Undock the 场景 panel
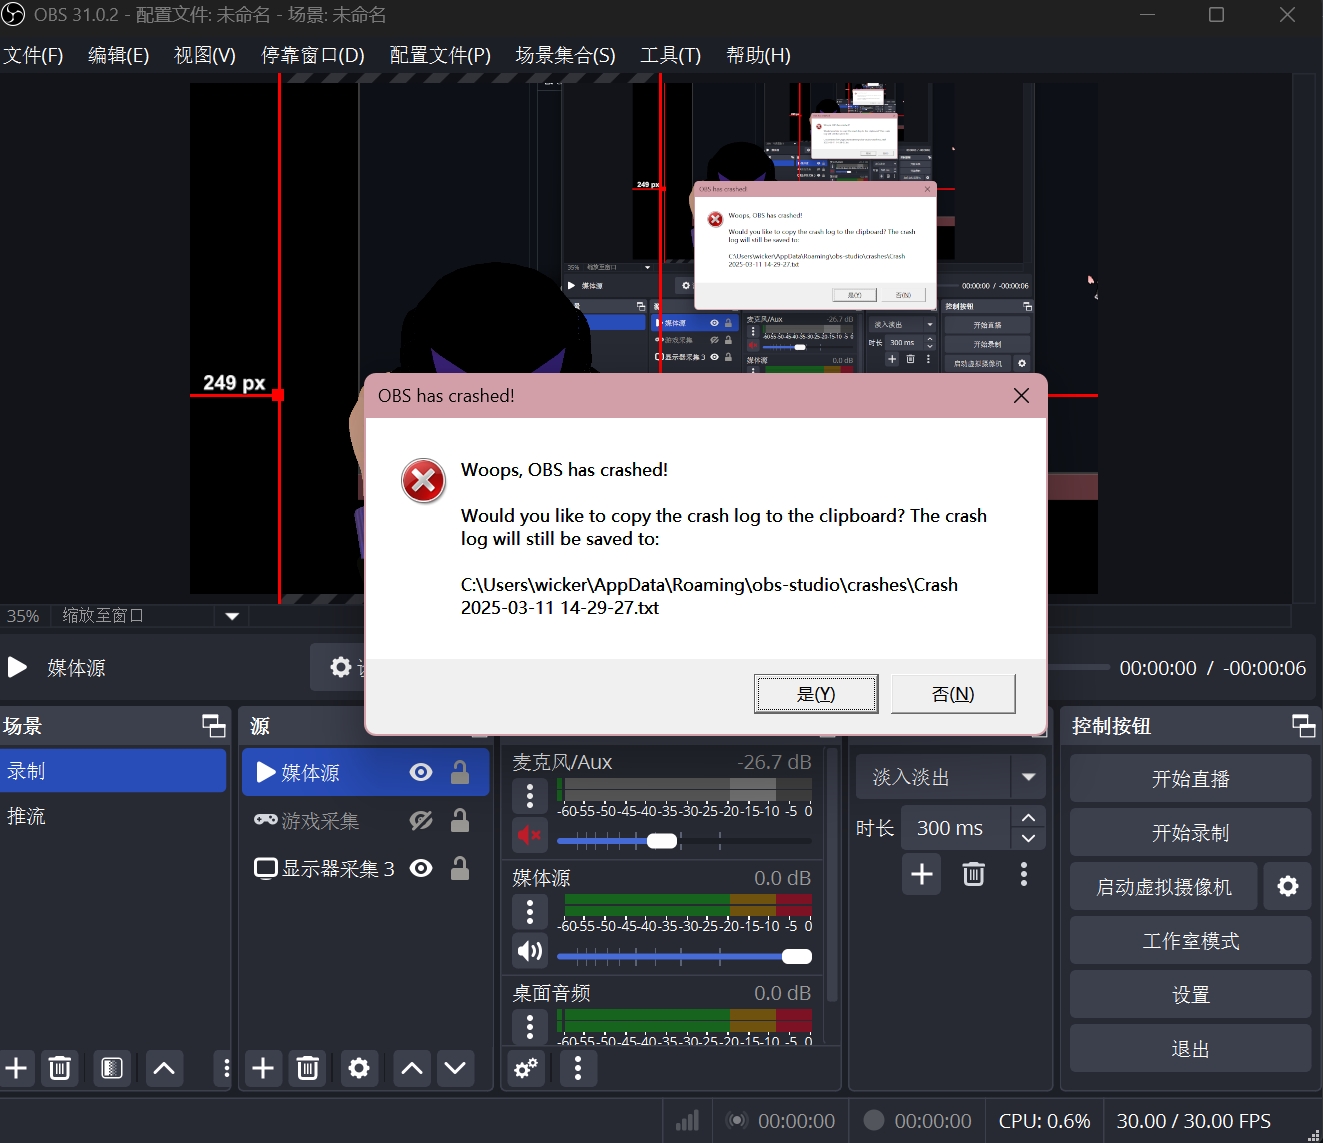Image resolution: width=1323 pixels, height=1143 pixels. click(214, 726)
